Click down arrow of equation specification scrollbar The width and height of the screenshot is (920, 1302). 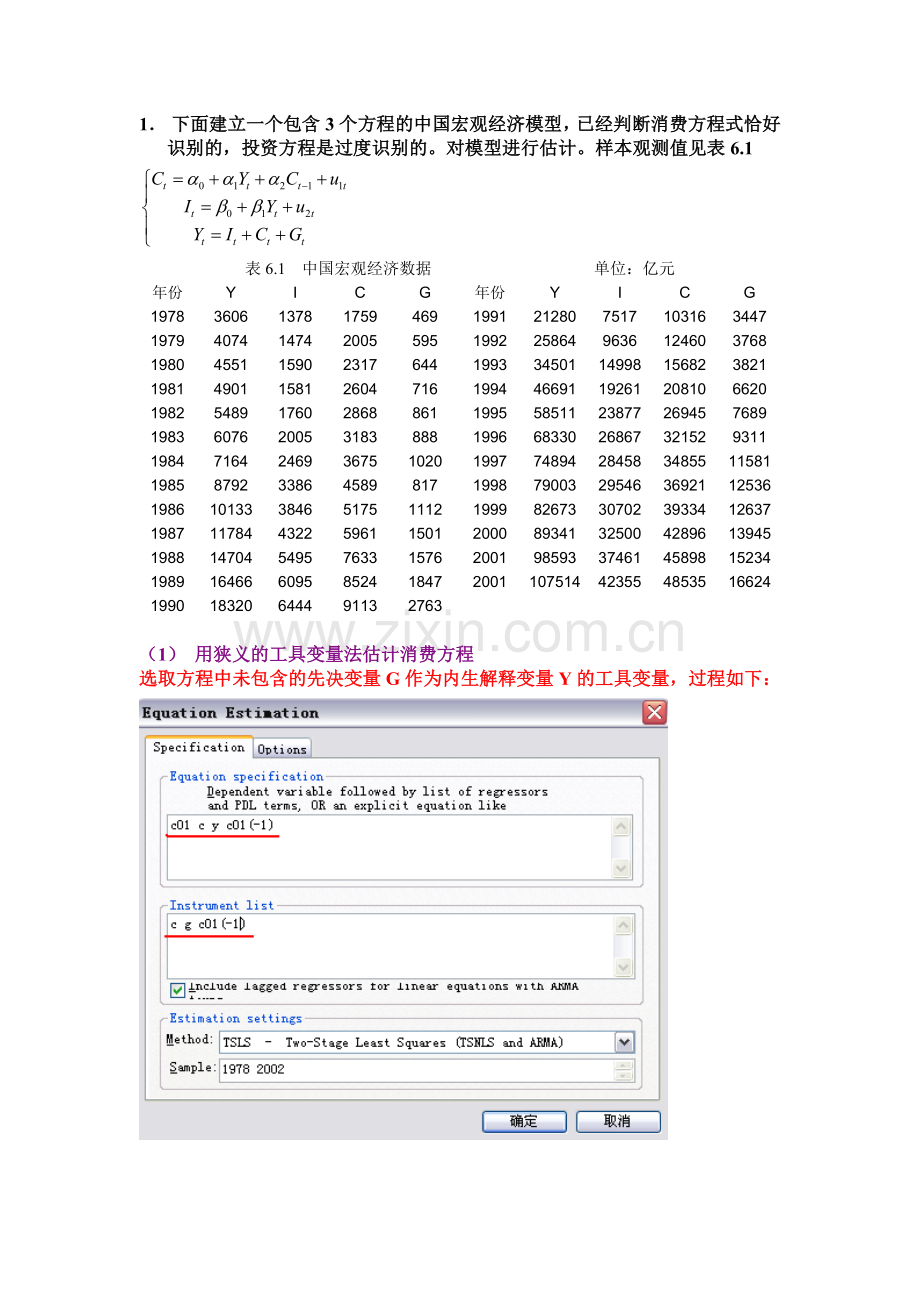click(621, 869)
